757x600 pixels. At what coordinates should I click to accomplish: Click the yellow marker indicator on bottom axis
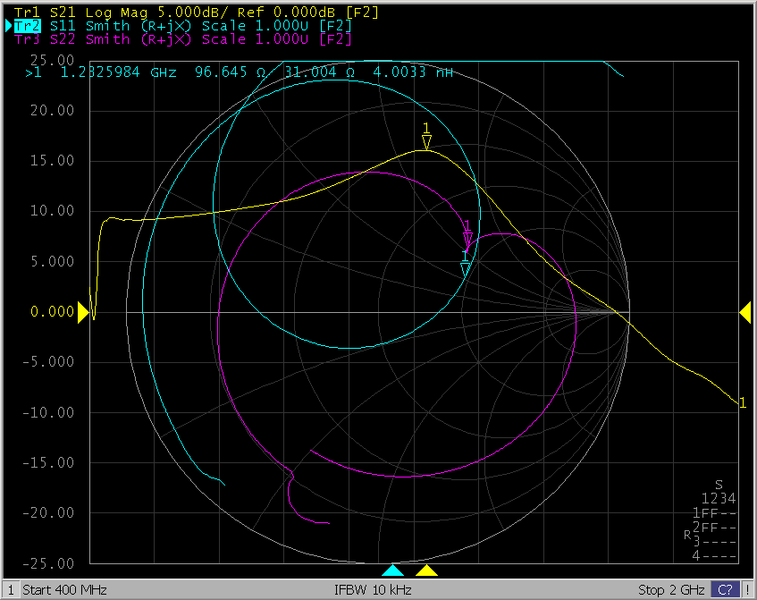click(x=427, y=571)
